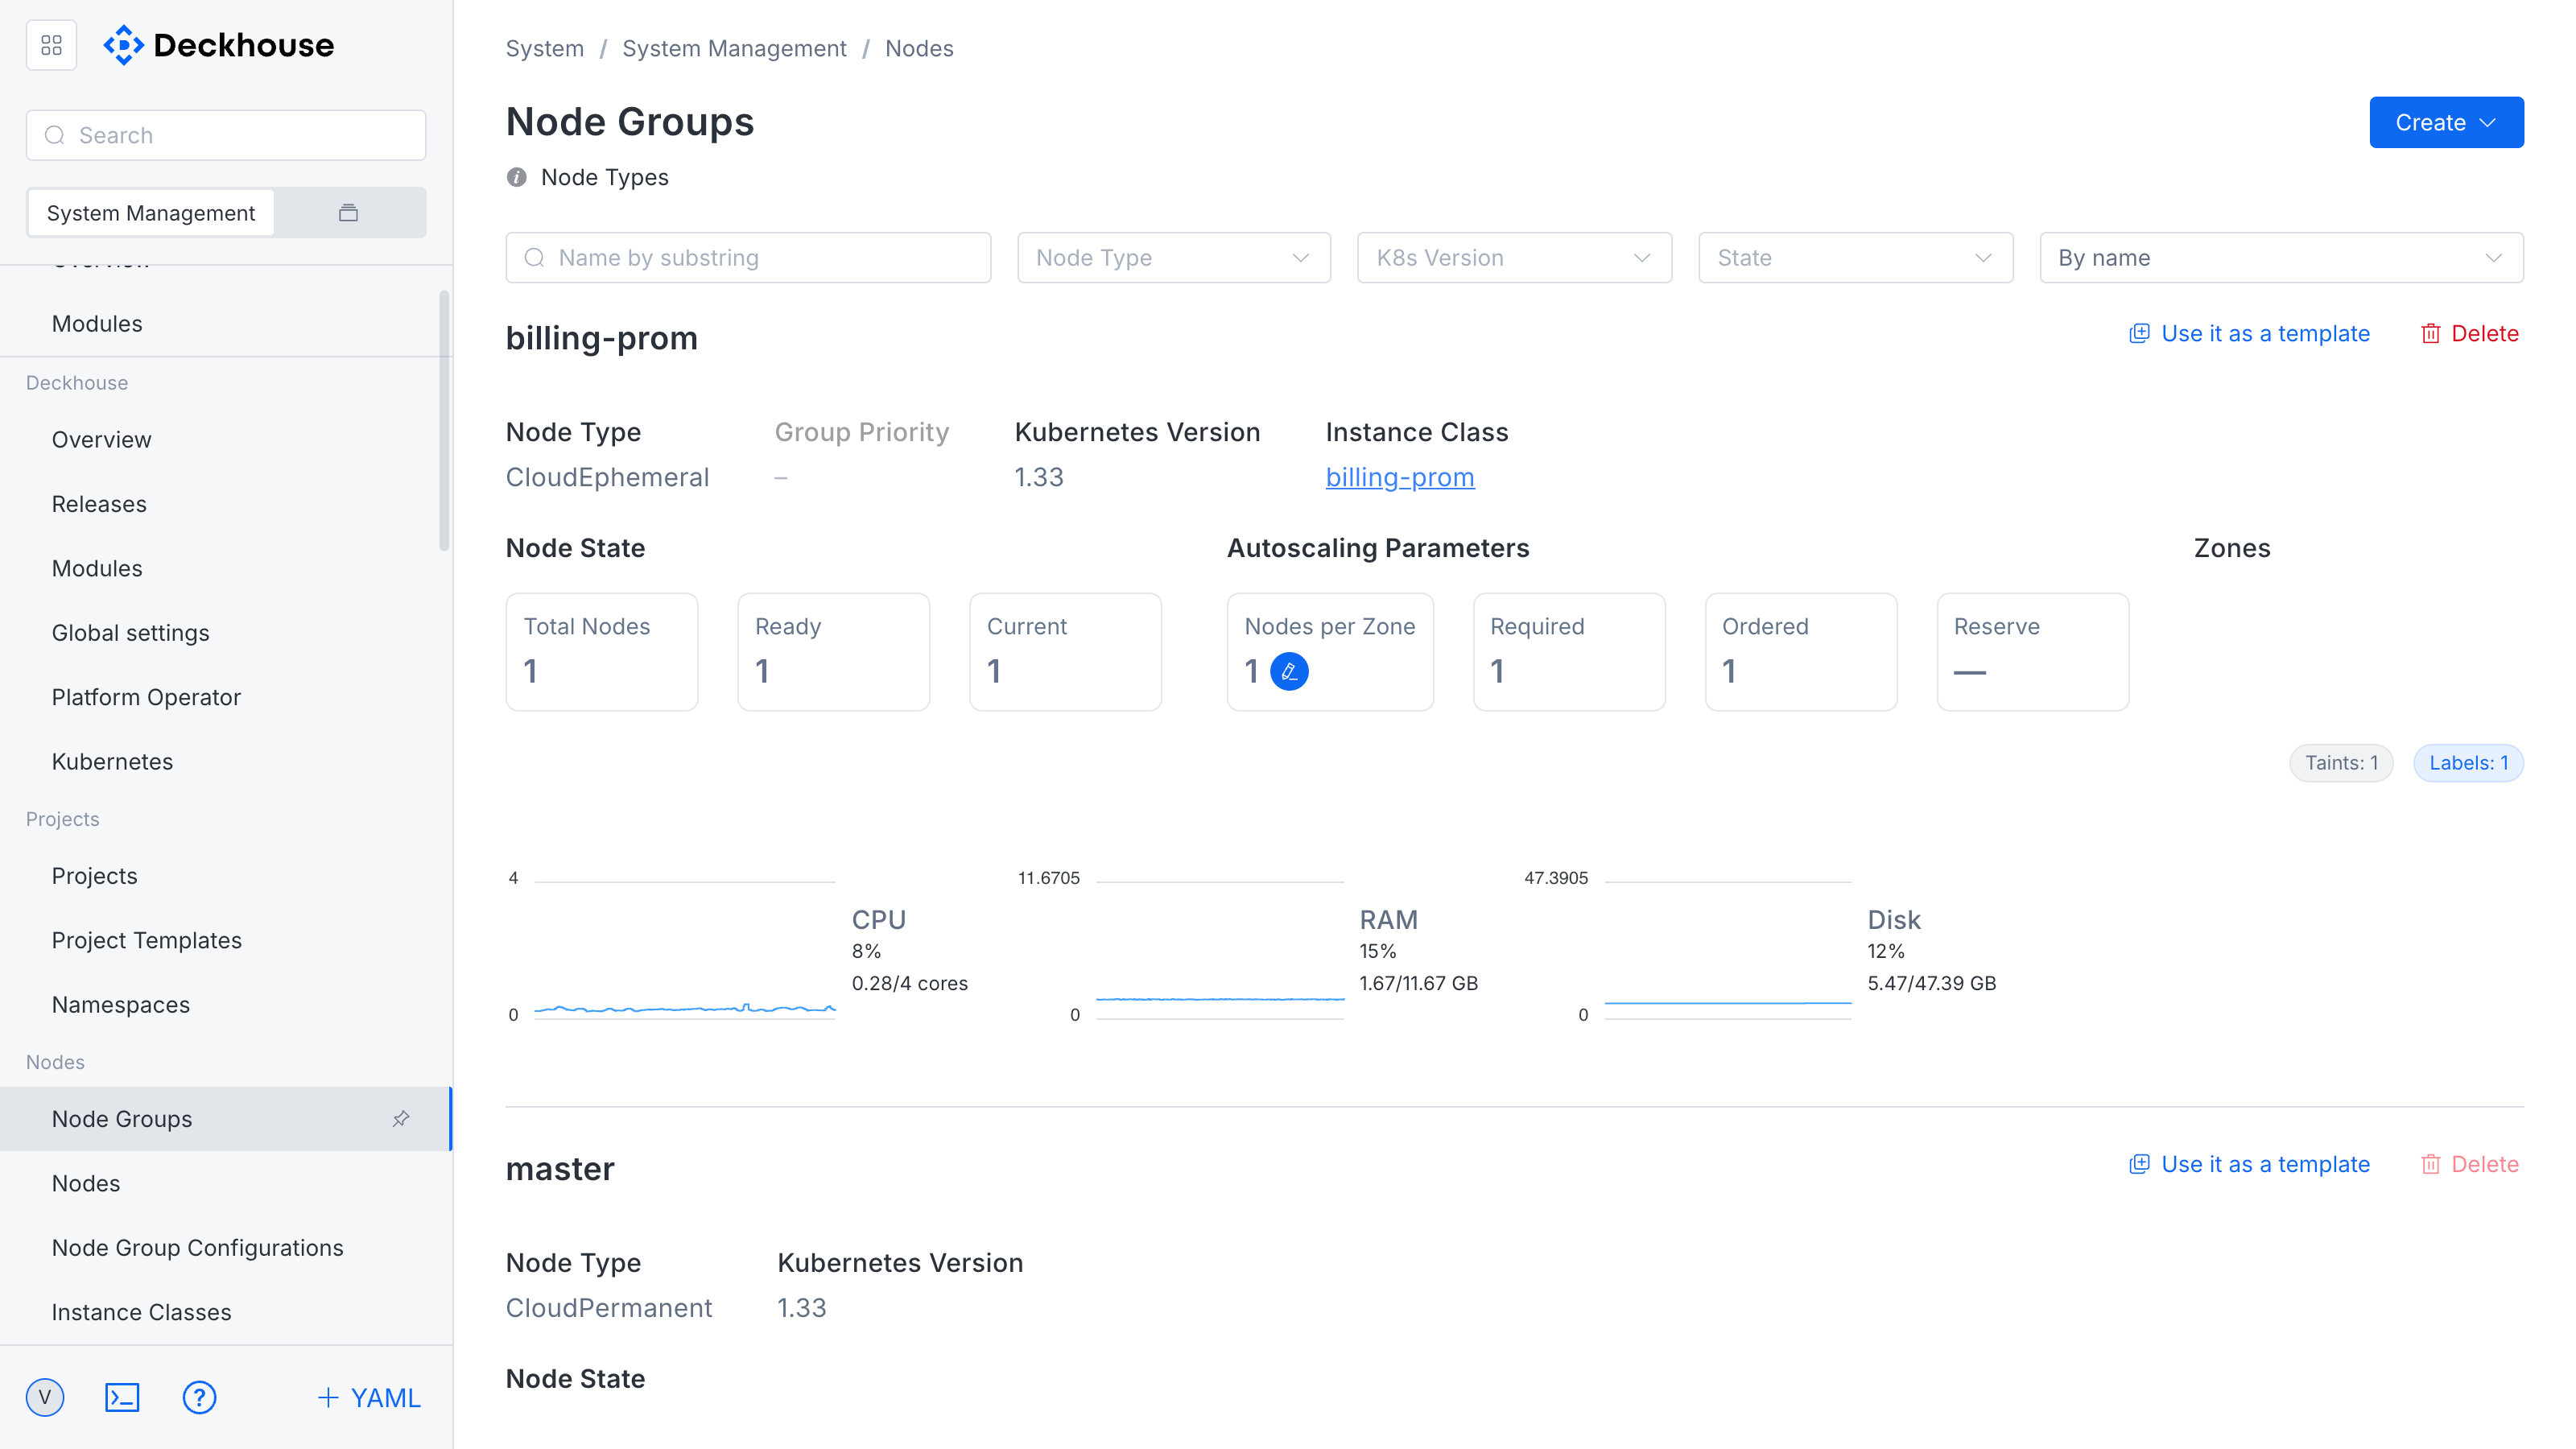
Task: Click the CloudEphemeral node type value
Action: 607,477
